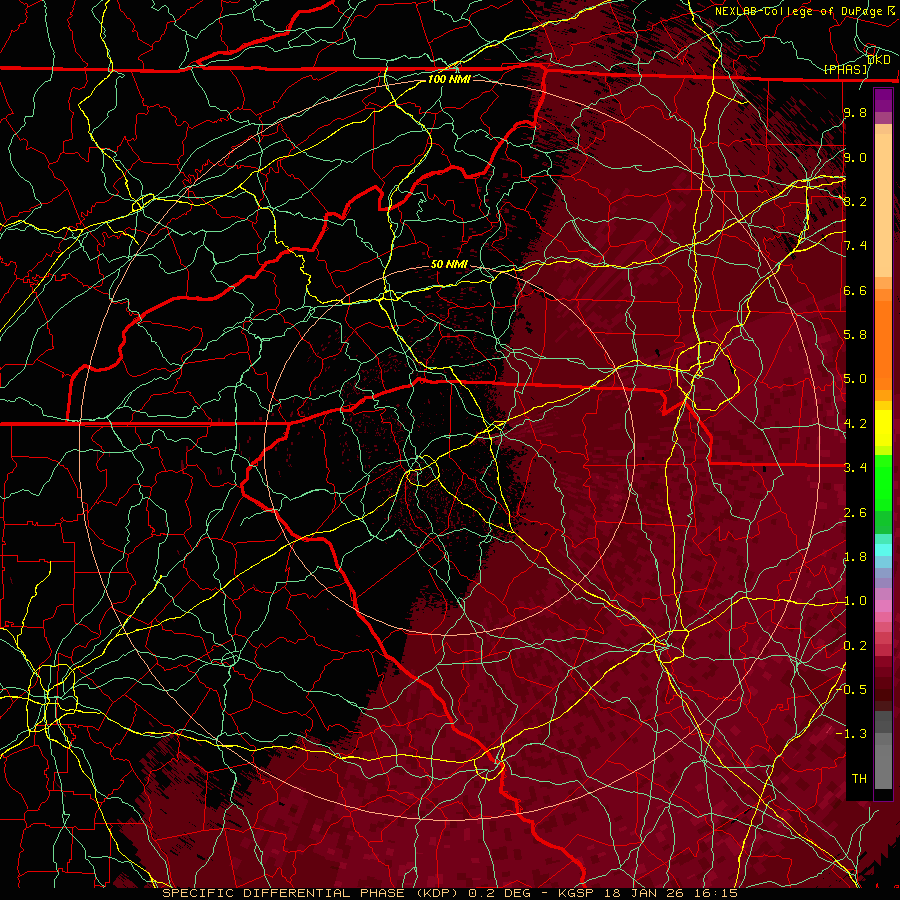Click the 4.2 value on color scale
This screenshot has width=900, height=900.
tap(855, 424)
